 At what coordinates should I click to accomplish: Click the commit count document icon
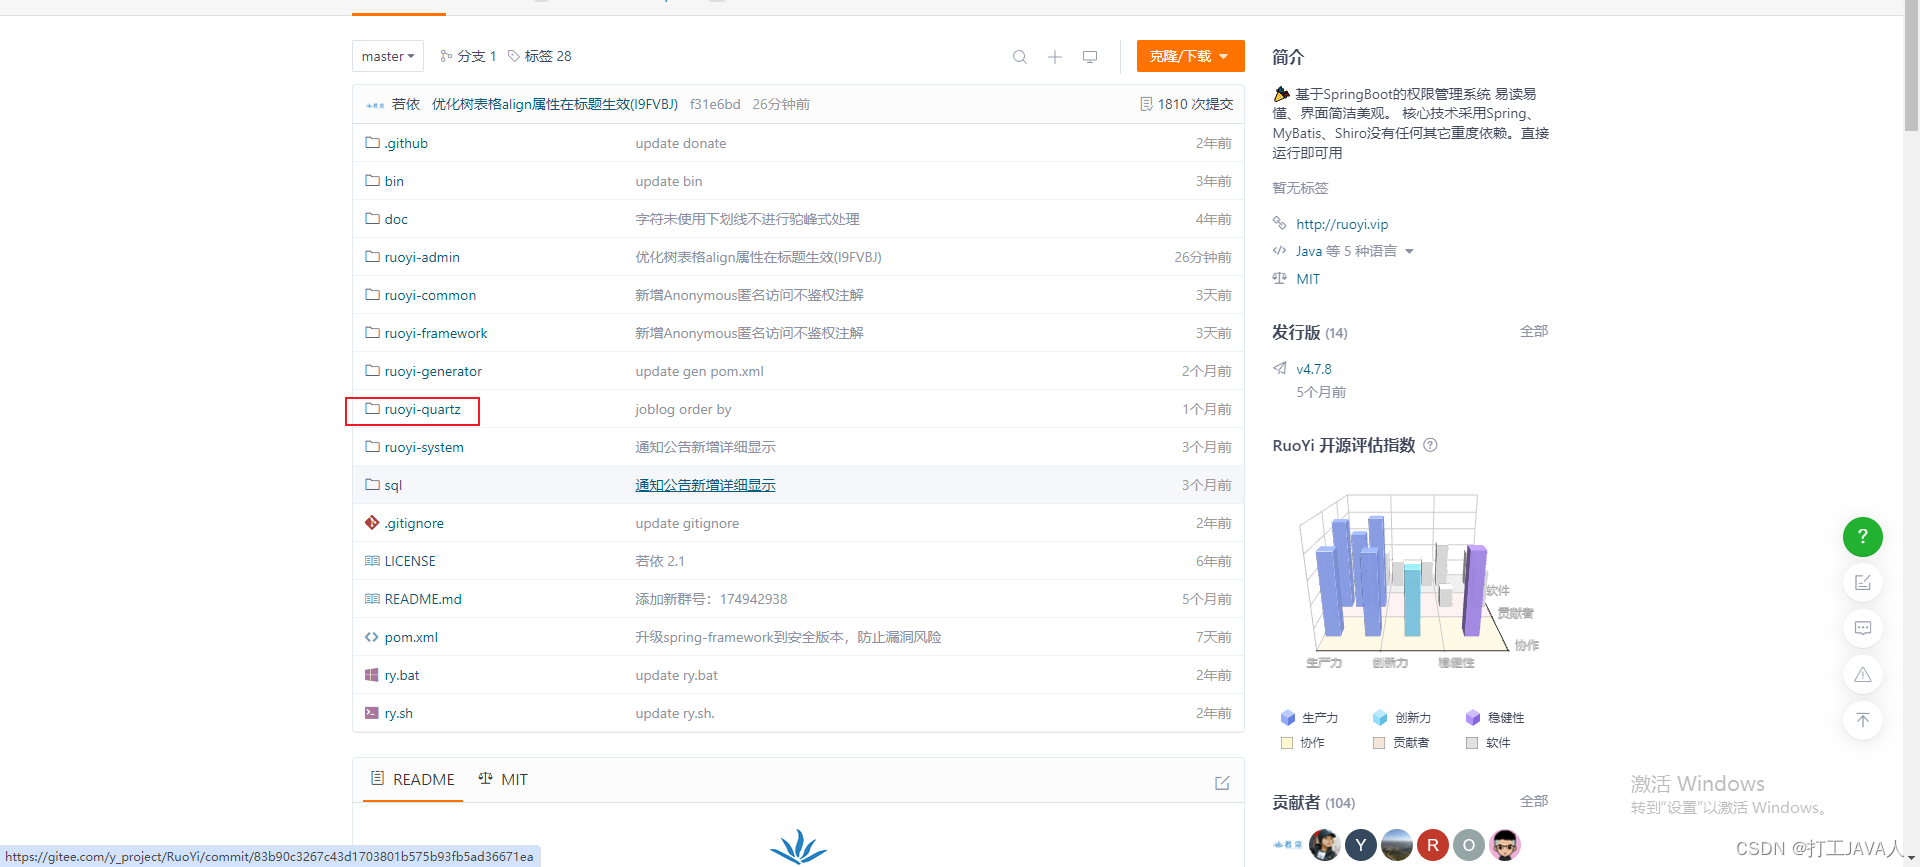click(x=1146, y=104)
